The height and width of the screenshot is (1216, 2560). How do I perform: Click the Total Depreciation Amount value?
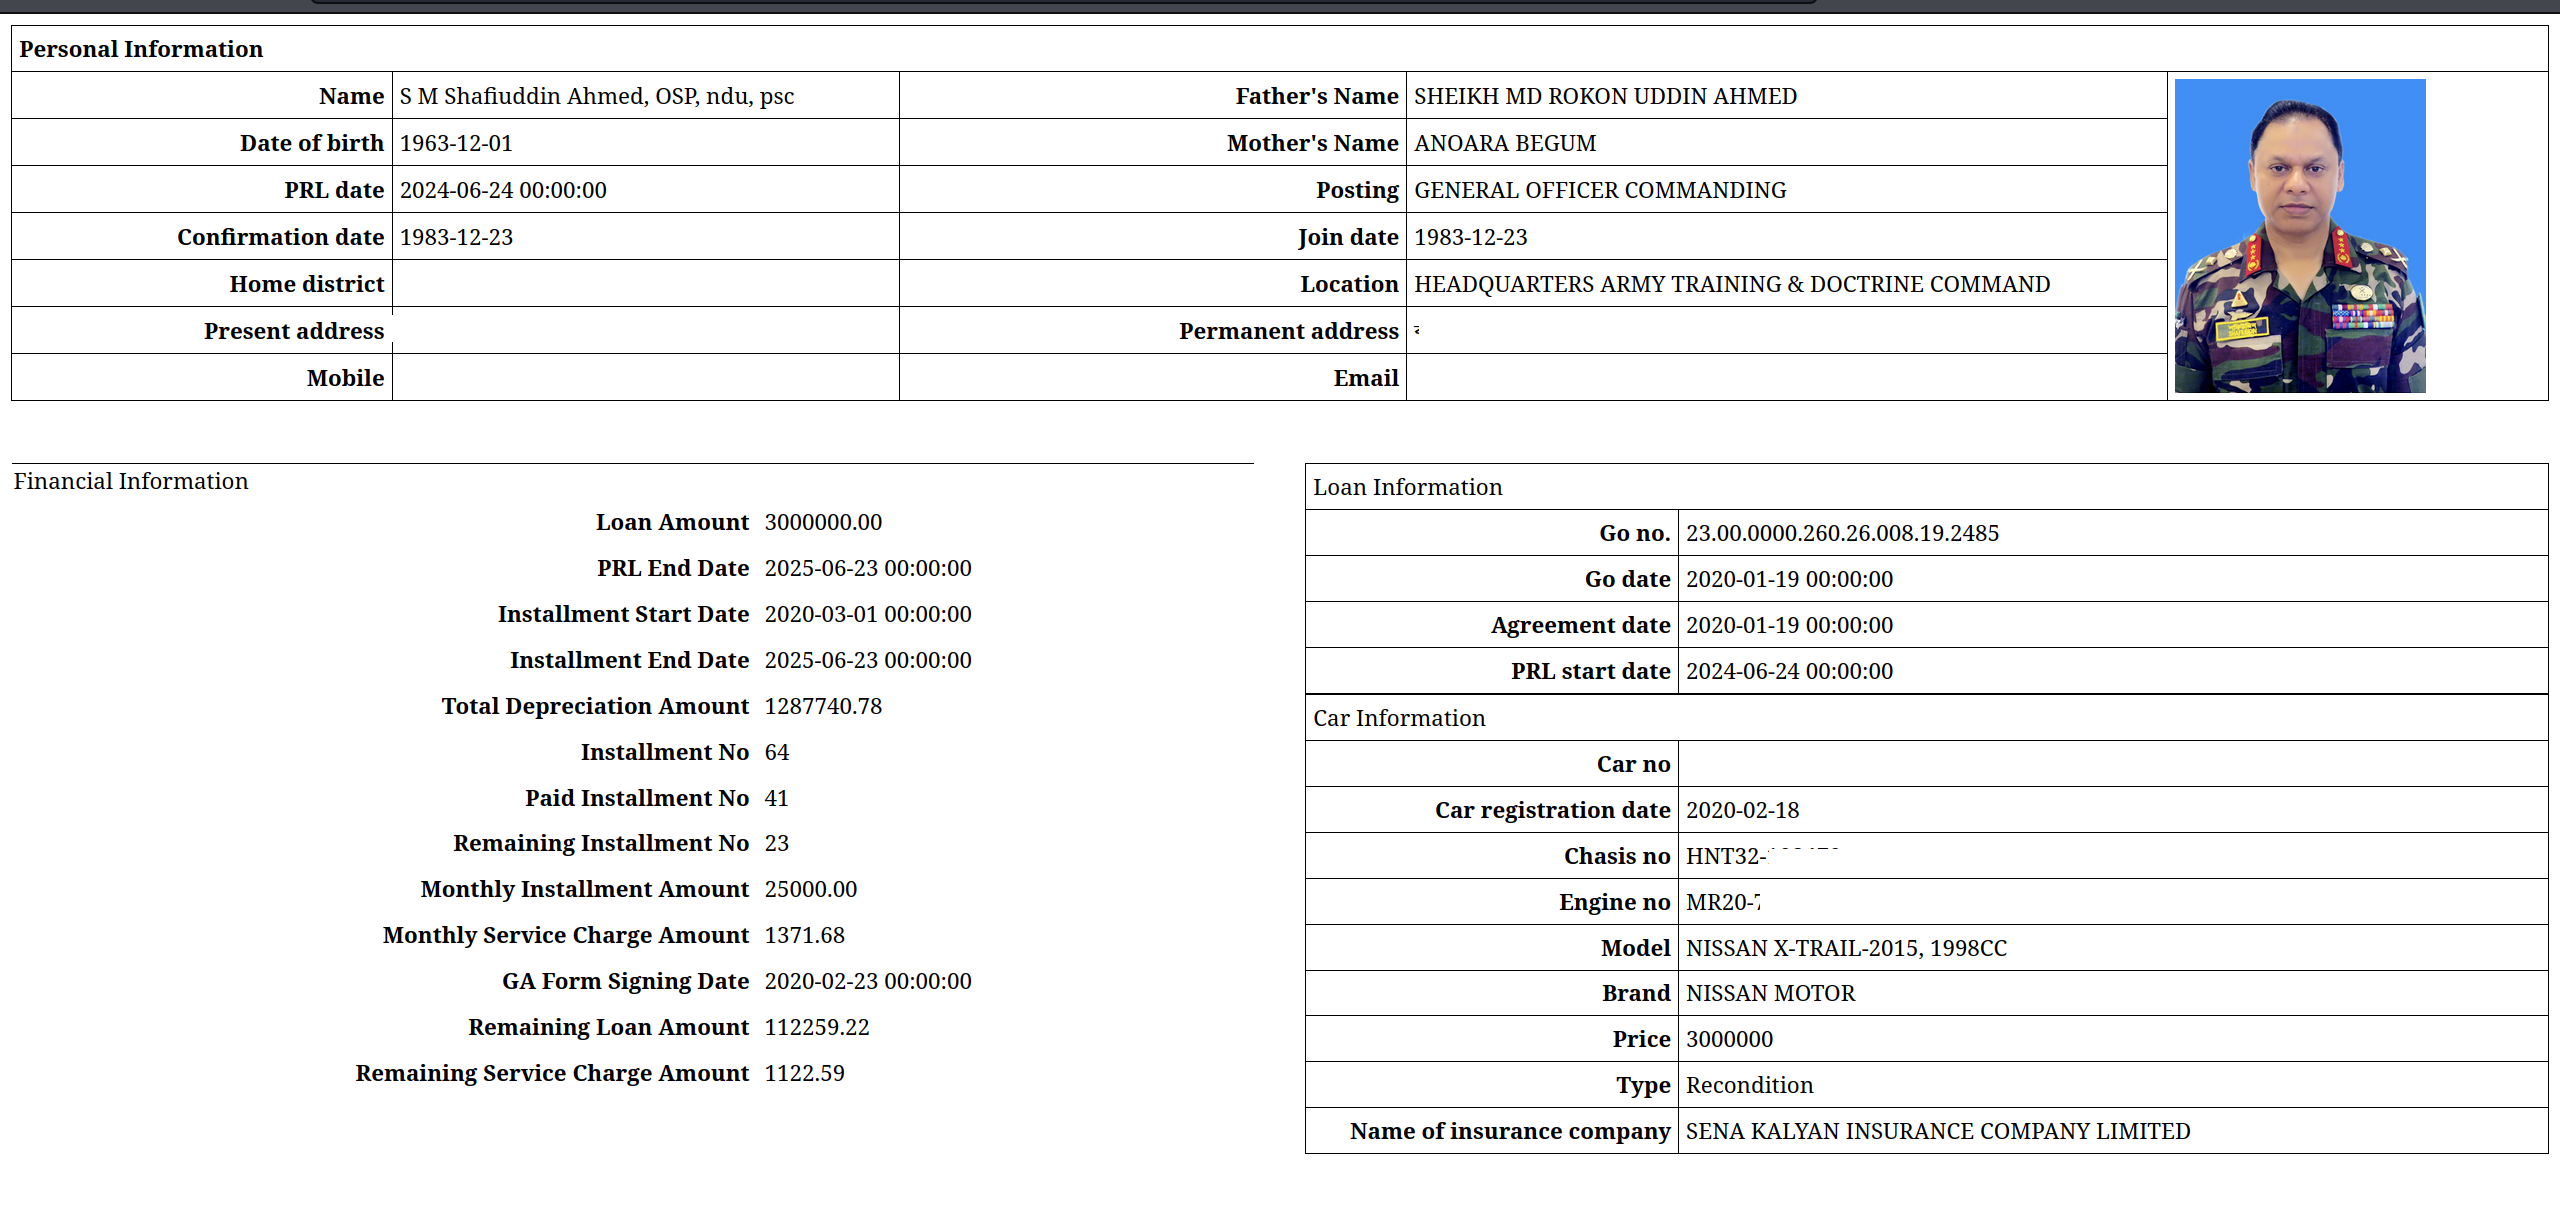click(x=823, y=706)
